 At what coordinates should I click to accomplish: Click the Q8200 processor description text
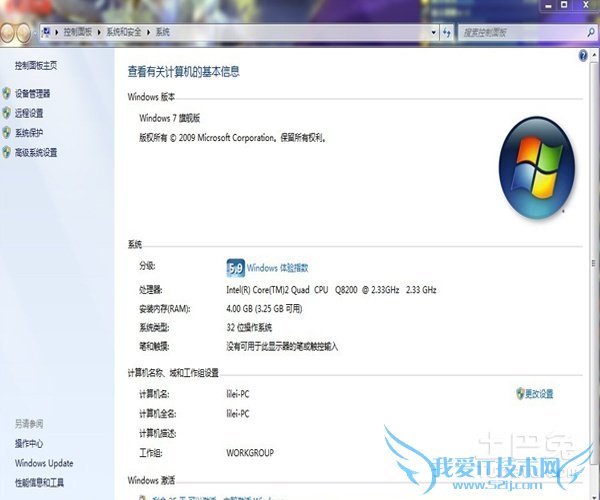tap(331, 290)
